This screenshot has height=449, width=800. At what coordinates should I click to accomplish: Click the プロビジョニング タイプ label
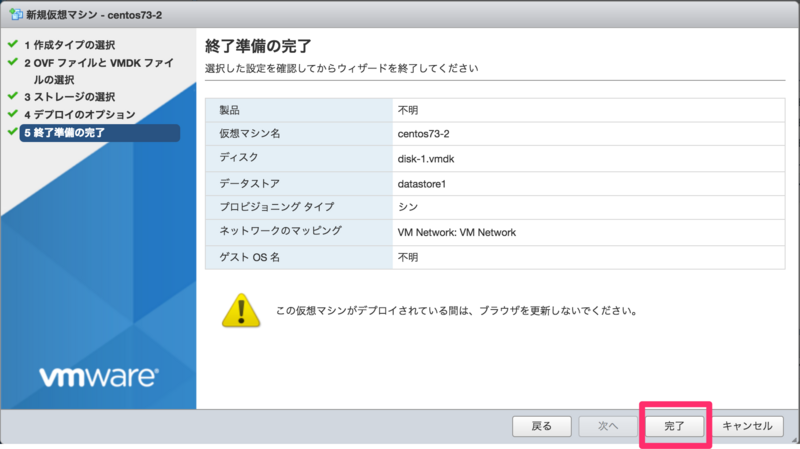(277, 207)
